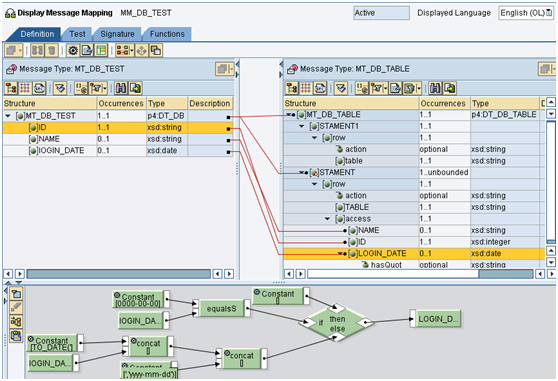This screenshot has width=558, height=381.
Task: Click the equalsS function box in mapping editor
Action: (x=222, y=309)
